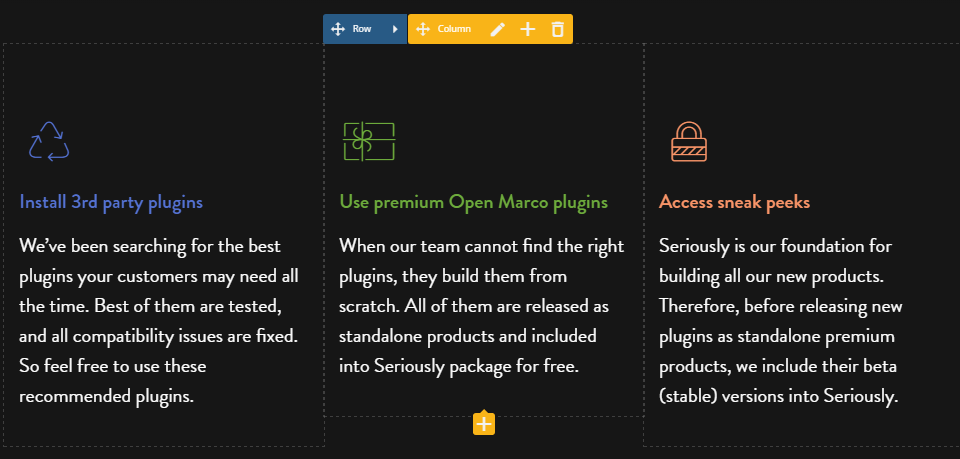Delete the column using the trash icon
Image resolution: width=960 pixels, height=459 pixels.
(x=557, y=29)
